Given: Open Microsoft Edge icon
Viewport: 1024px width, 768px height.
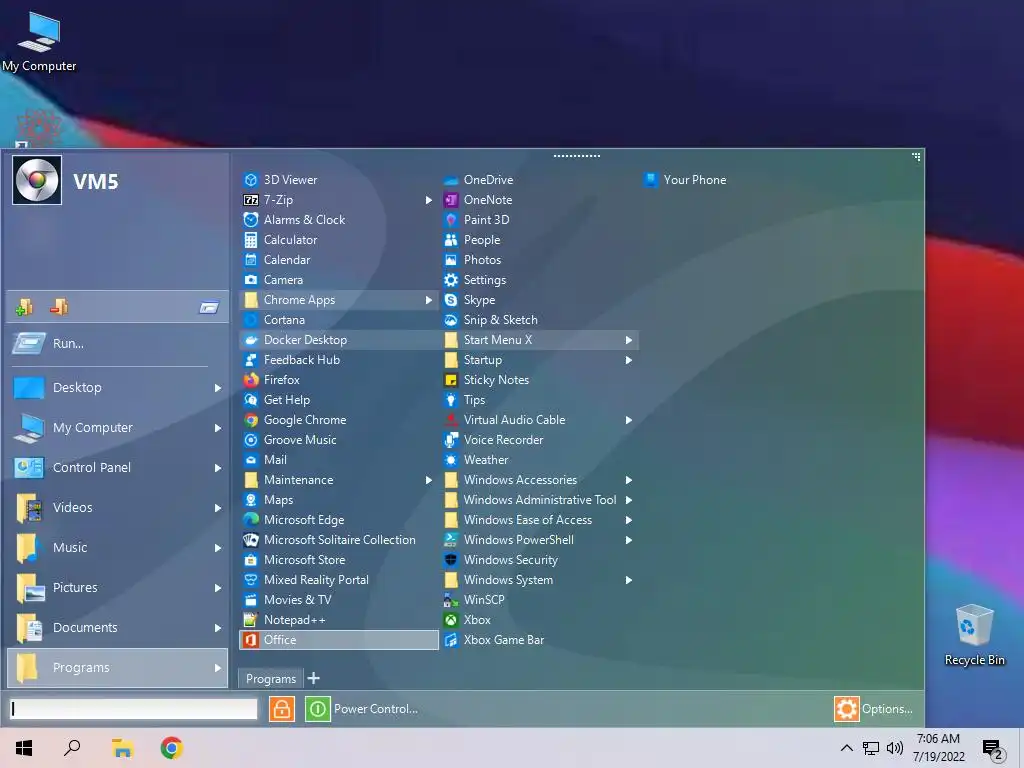Looking at the screenshot, I should click(x=251, y=520).
